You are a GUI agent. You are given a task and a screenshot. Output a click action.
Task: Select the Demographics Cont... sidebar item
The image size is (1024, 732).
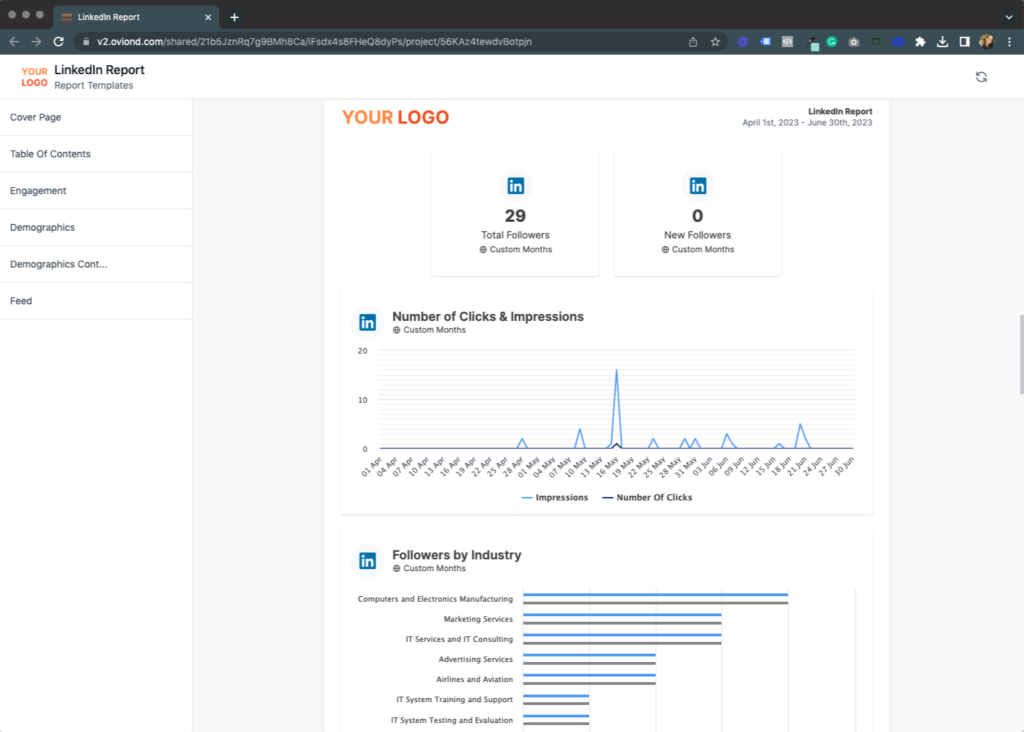[96, 264]
